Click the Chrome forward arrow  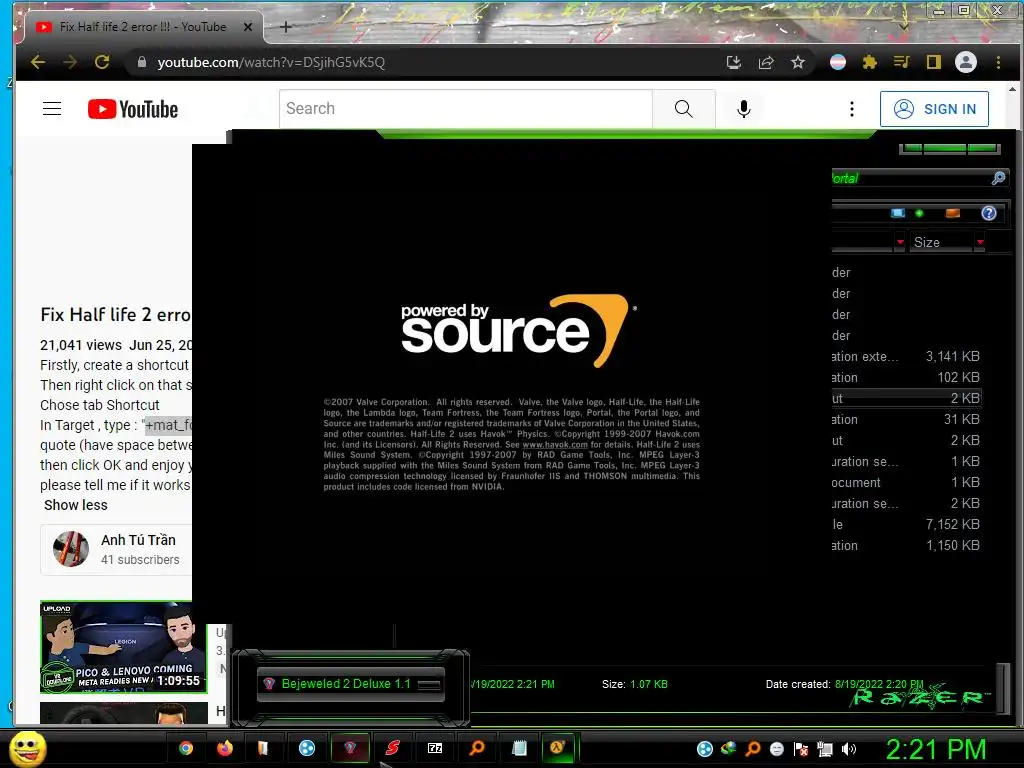(70, 63)
